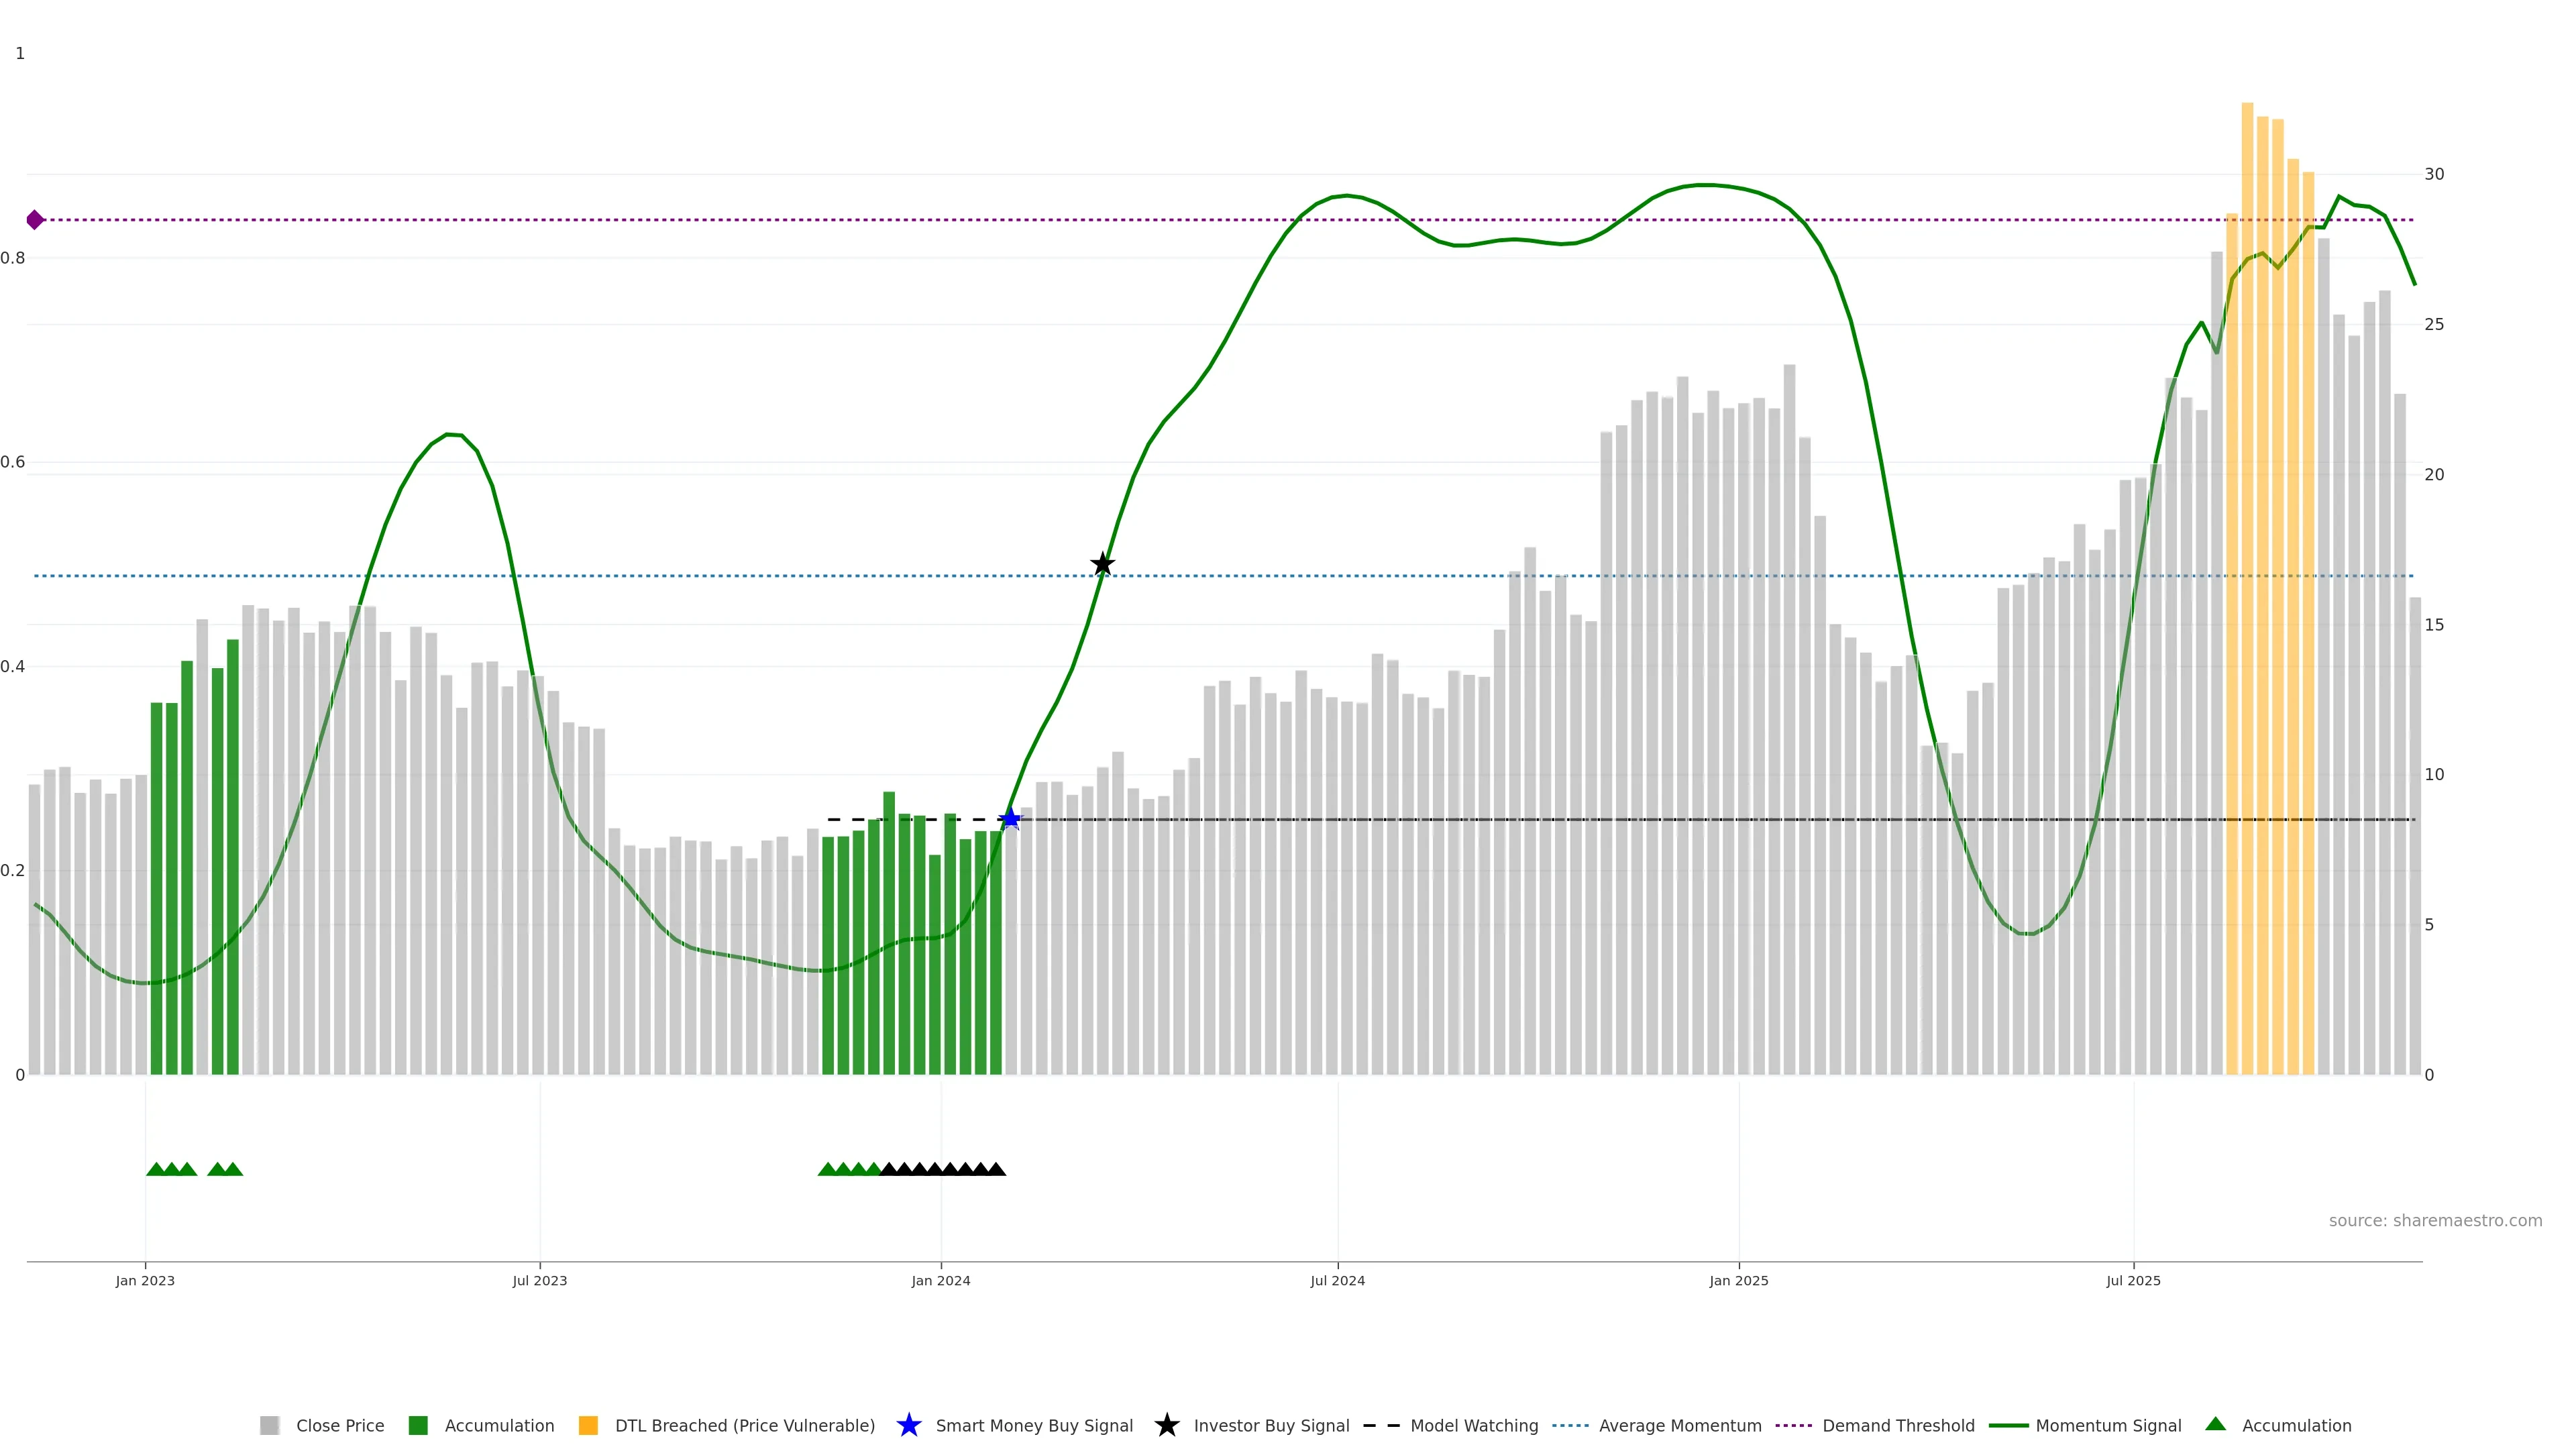Click the Jan 2024 axis label
Screen dimensions: 2576x1449
[940, 1280]
